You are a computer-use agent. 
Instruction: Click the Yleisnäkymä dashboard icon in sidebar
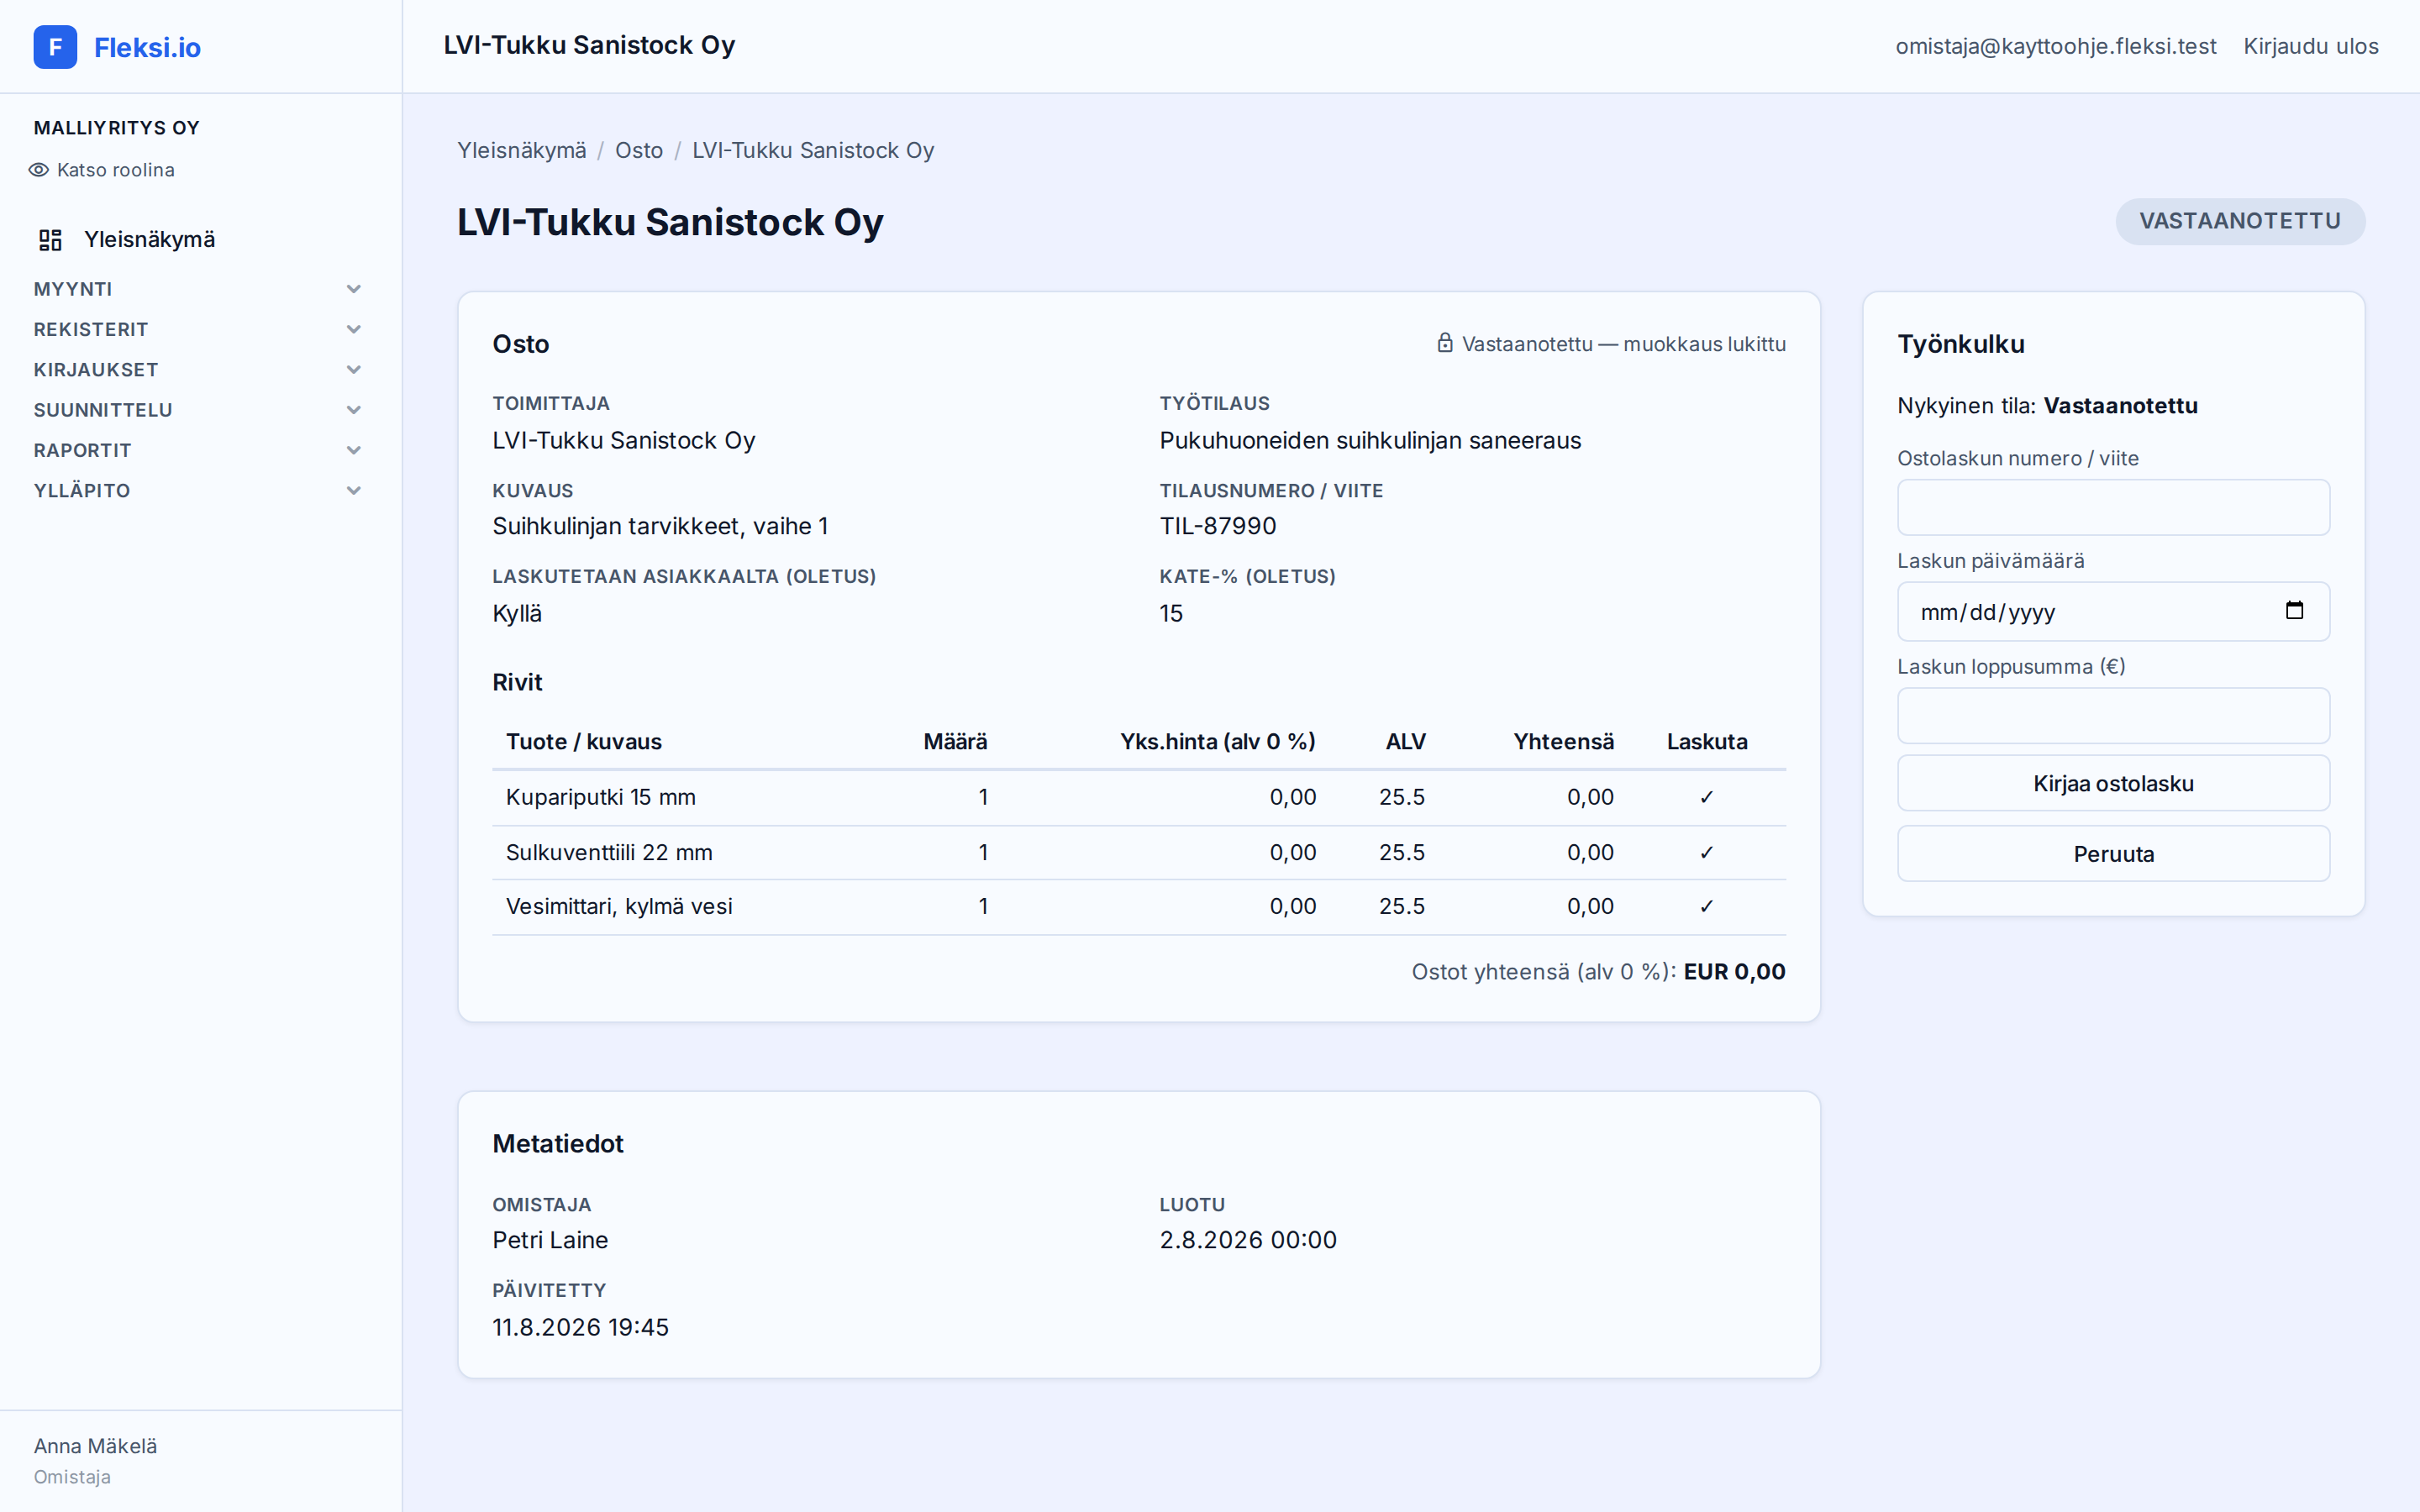click(x=50, y=240)
